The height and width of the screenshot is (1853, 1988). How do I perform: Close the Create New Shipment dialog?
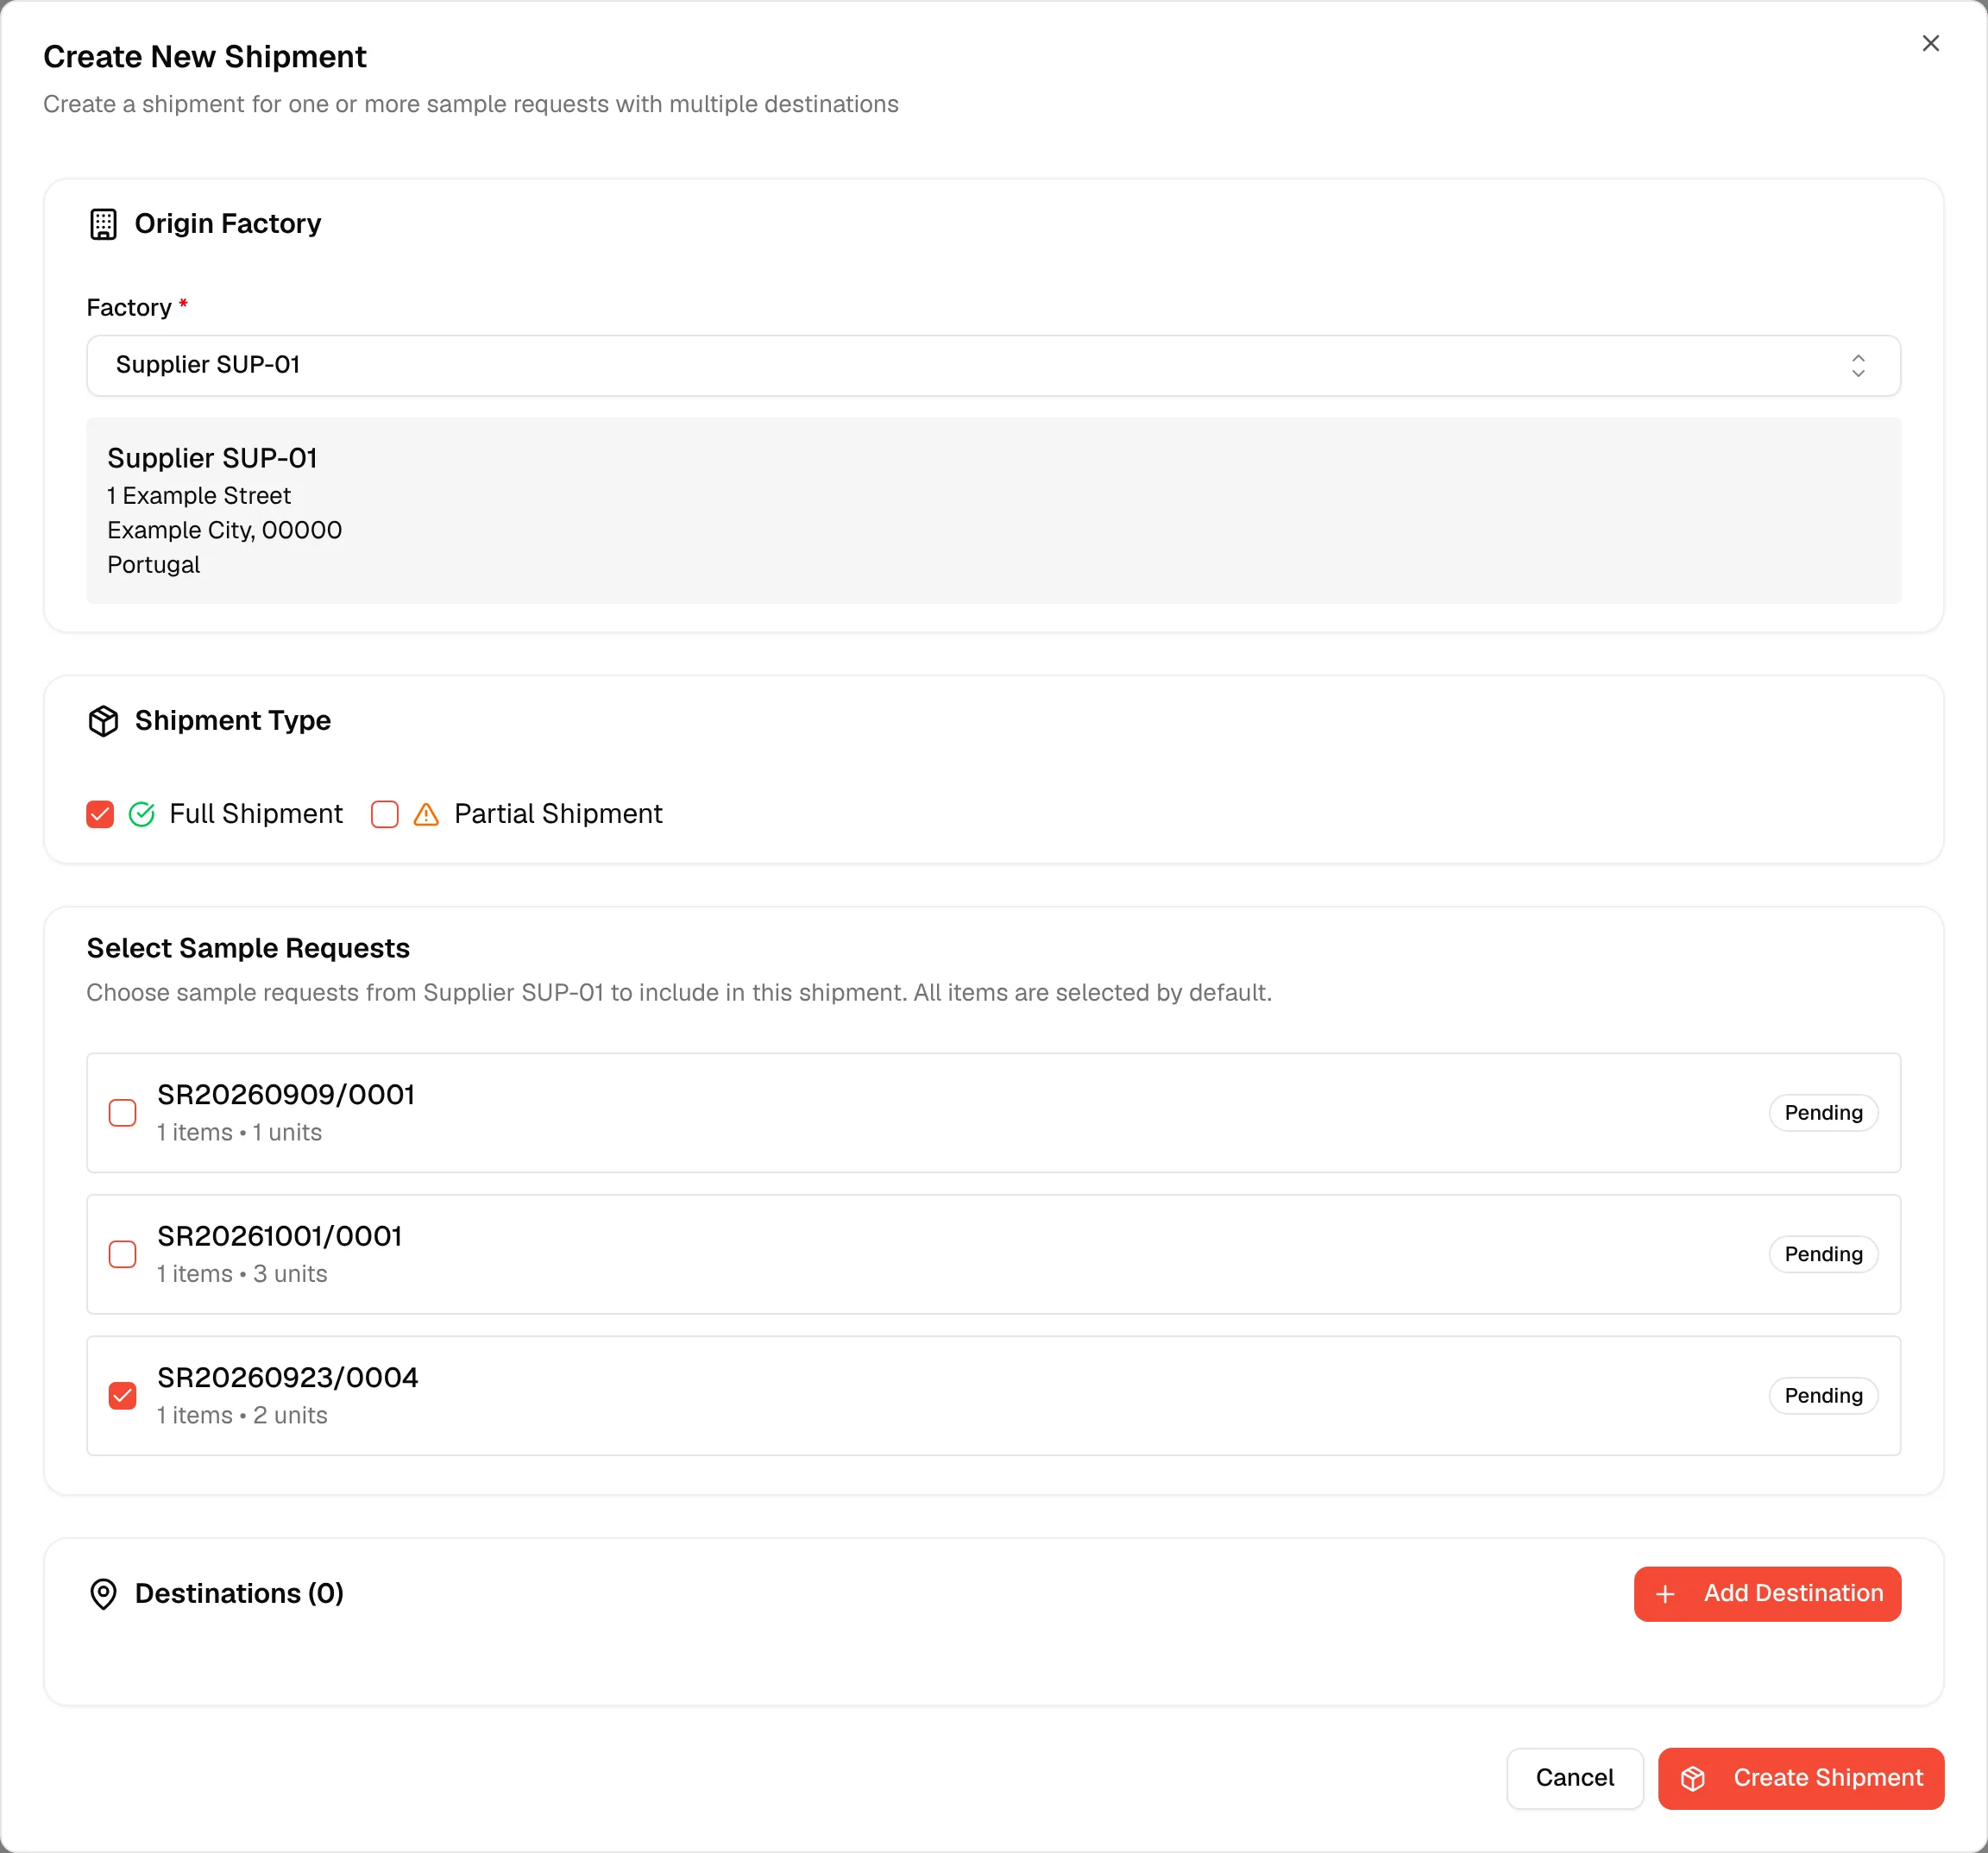1930,43
